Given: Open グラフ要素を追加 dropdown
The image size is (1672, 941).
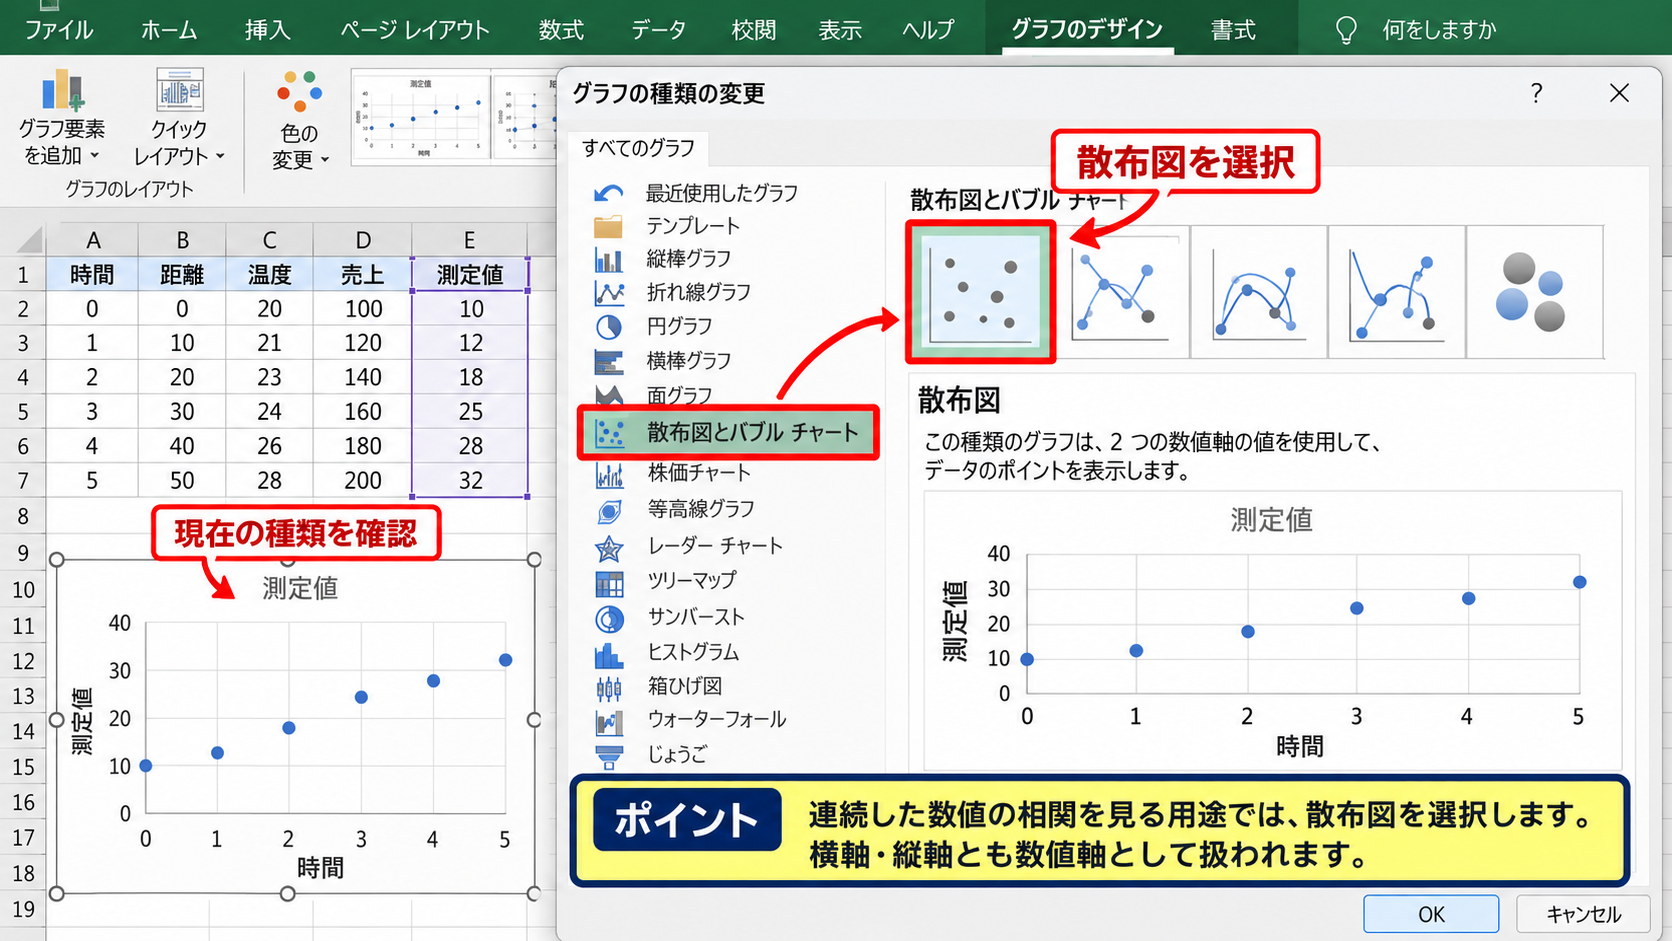Looking at the screenshot, I should coord(62,117).
